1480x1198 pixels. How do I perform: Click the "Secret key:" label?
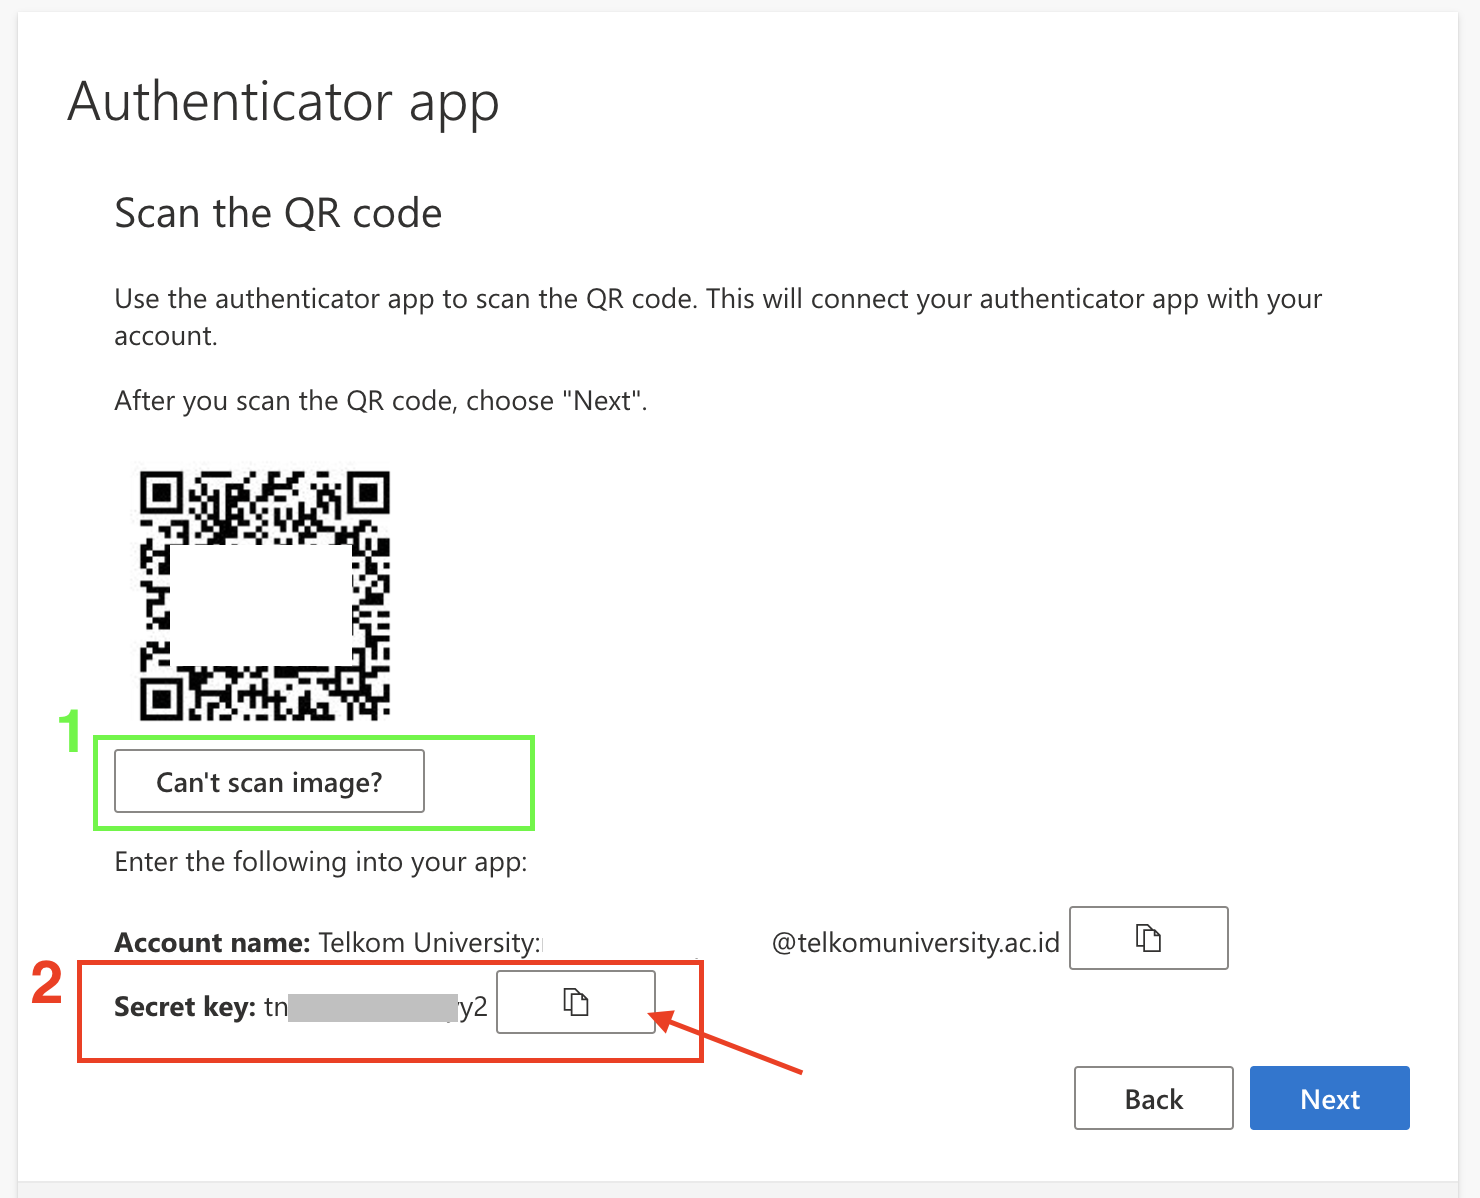pyautogui.click(x=185, y=1006)
